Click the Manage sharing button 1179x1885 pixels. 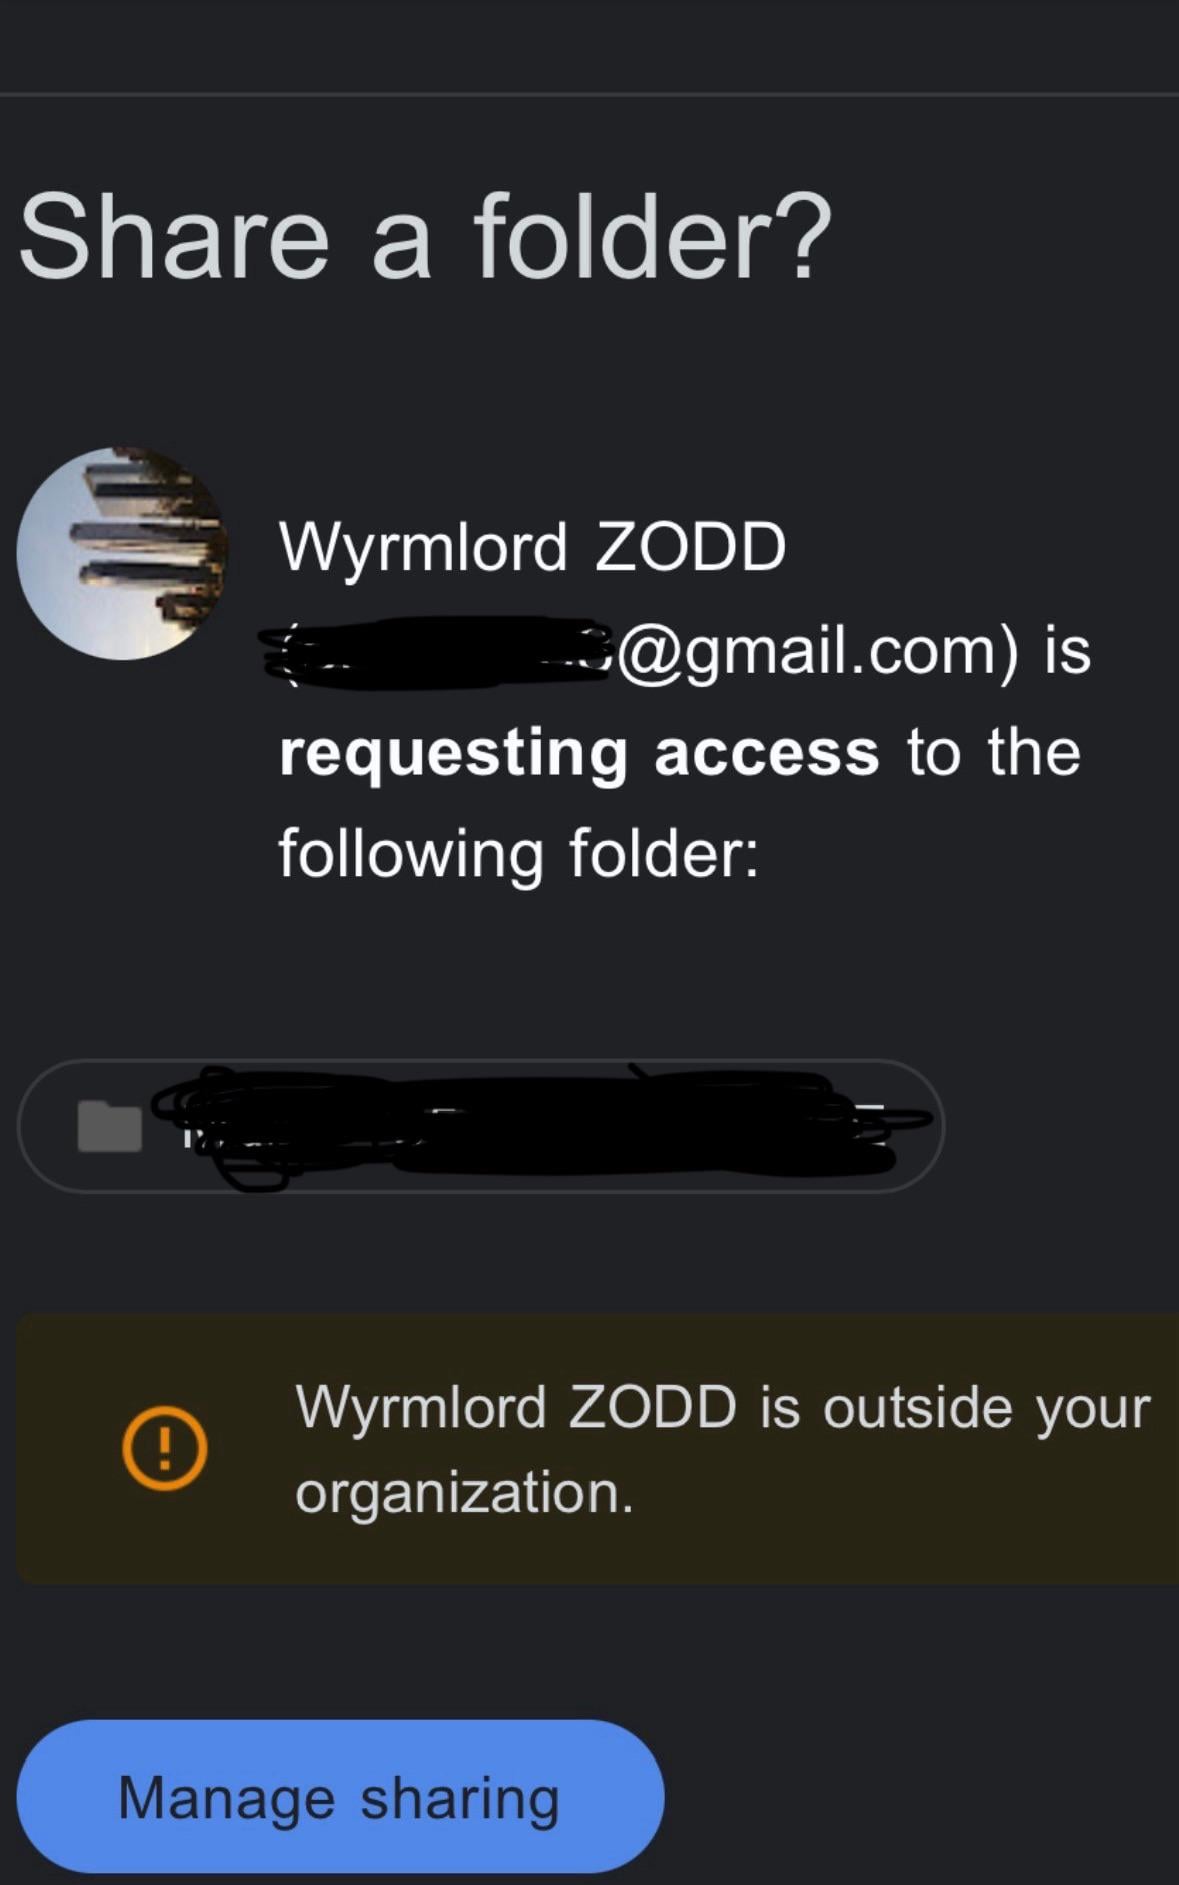coord(340,1796)
